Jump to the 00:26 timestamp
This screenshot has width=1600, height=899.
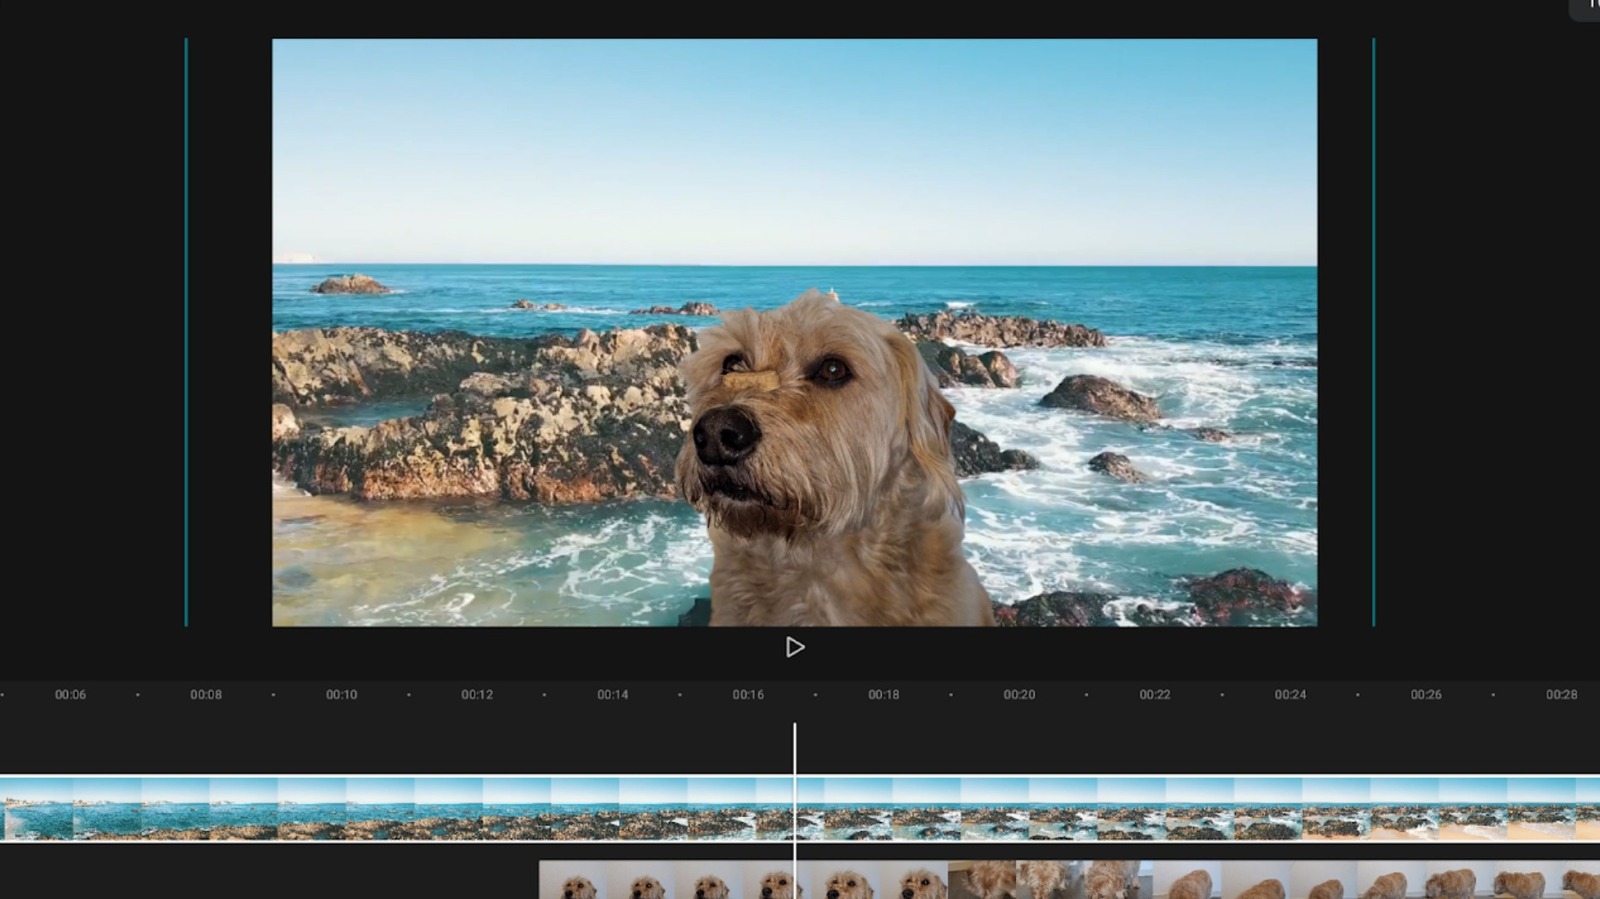pyautogui.click(x=1426, y=694)
